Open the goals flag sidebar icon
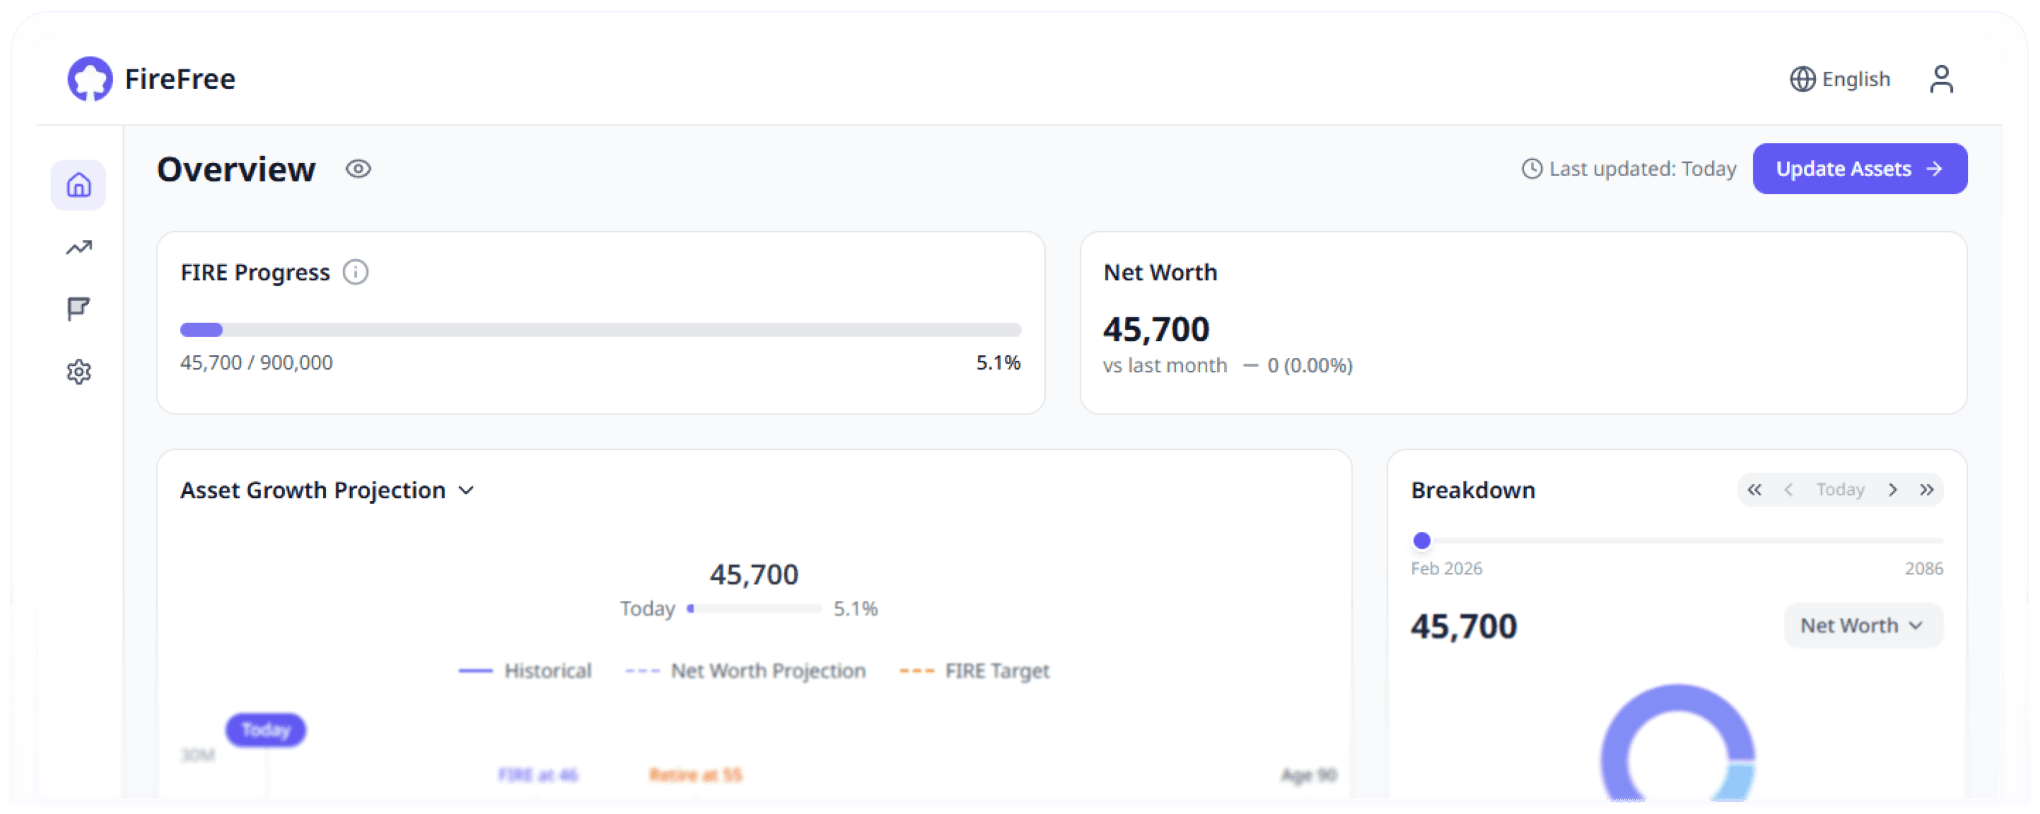 click(x=79, y=309)
